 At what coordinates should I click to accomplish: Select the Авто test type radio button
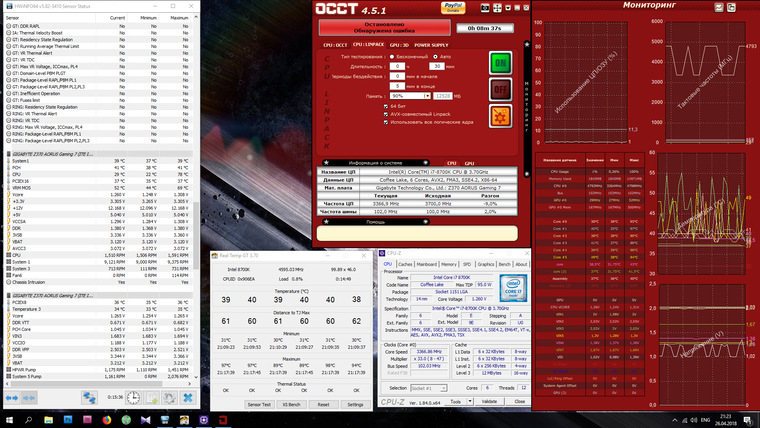click(435, 57)
